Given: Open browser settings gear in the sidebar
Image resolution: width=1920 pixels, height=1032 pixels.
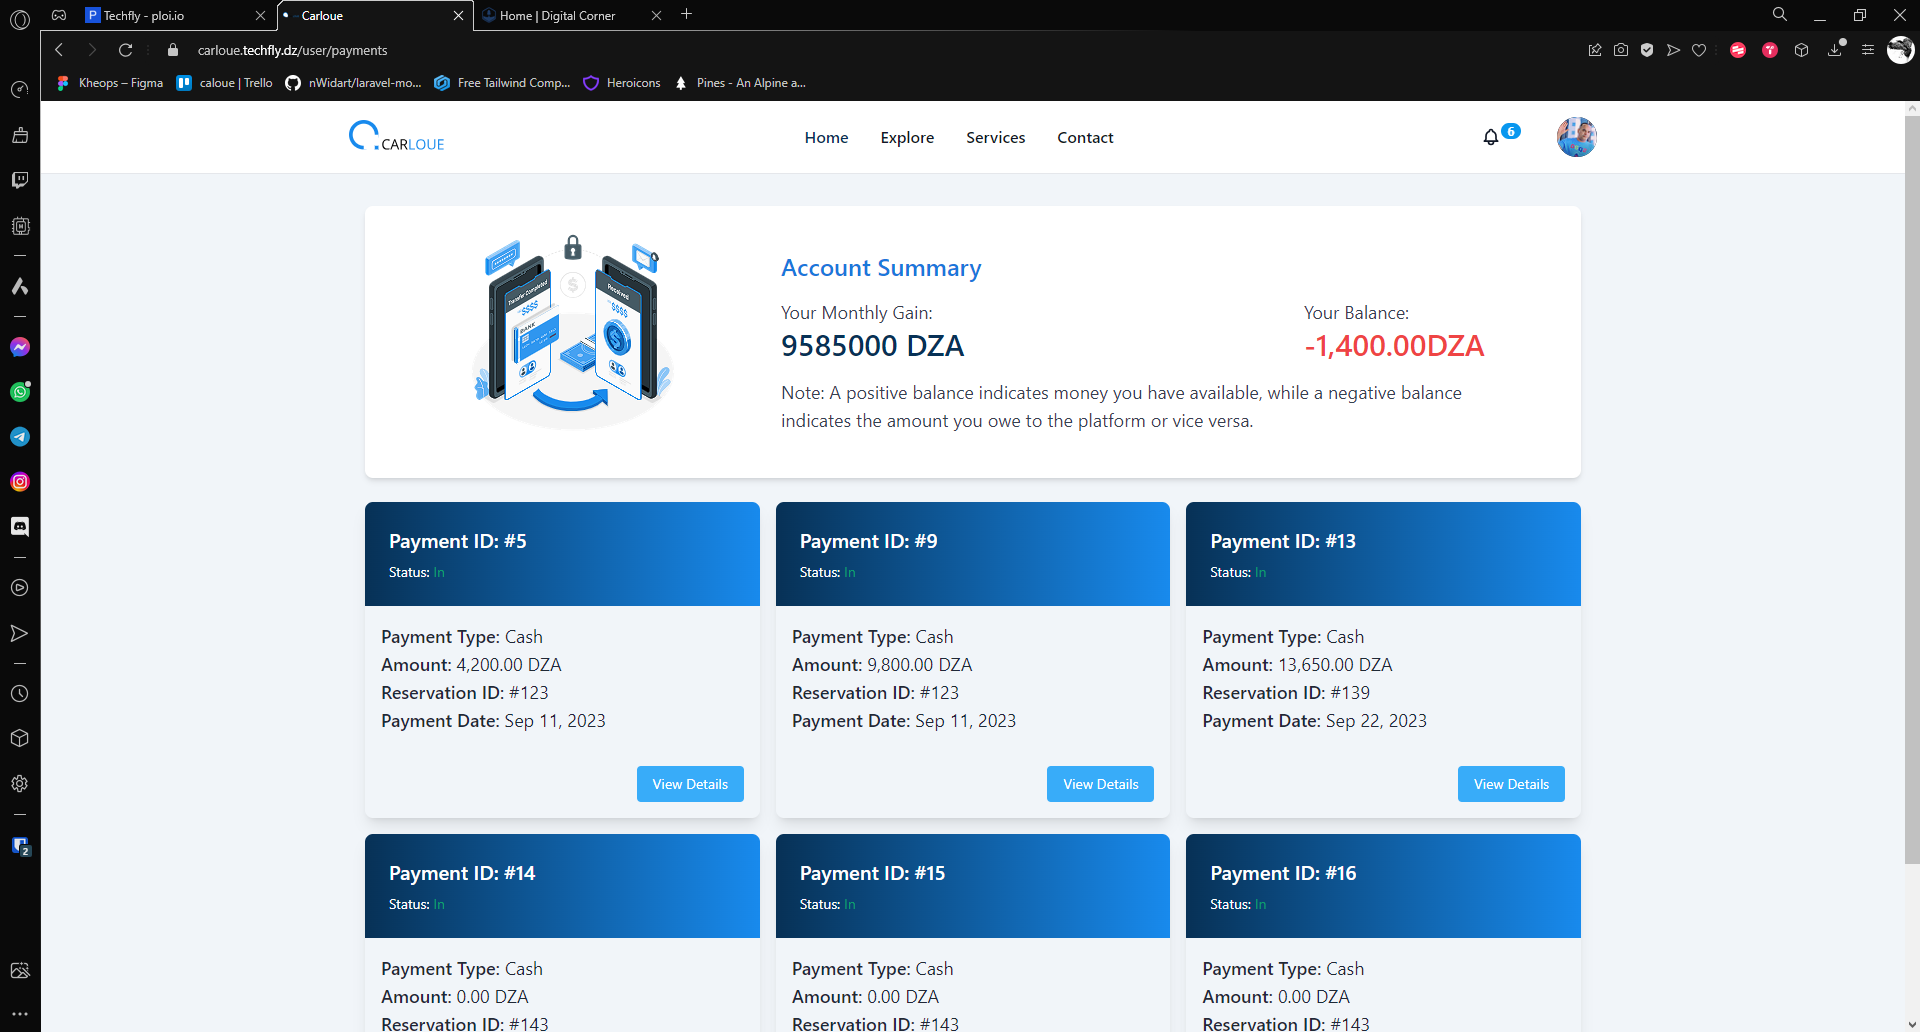Looking at the screenshot, I should [20, 784].
